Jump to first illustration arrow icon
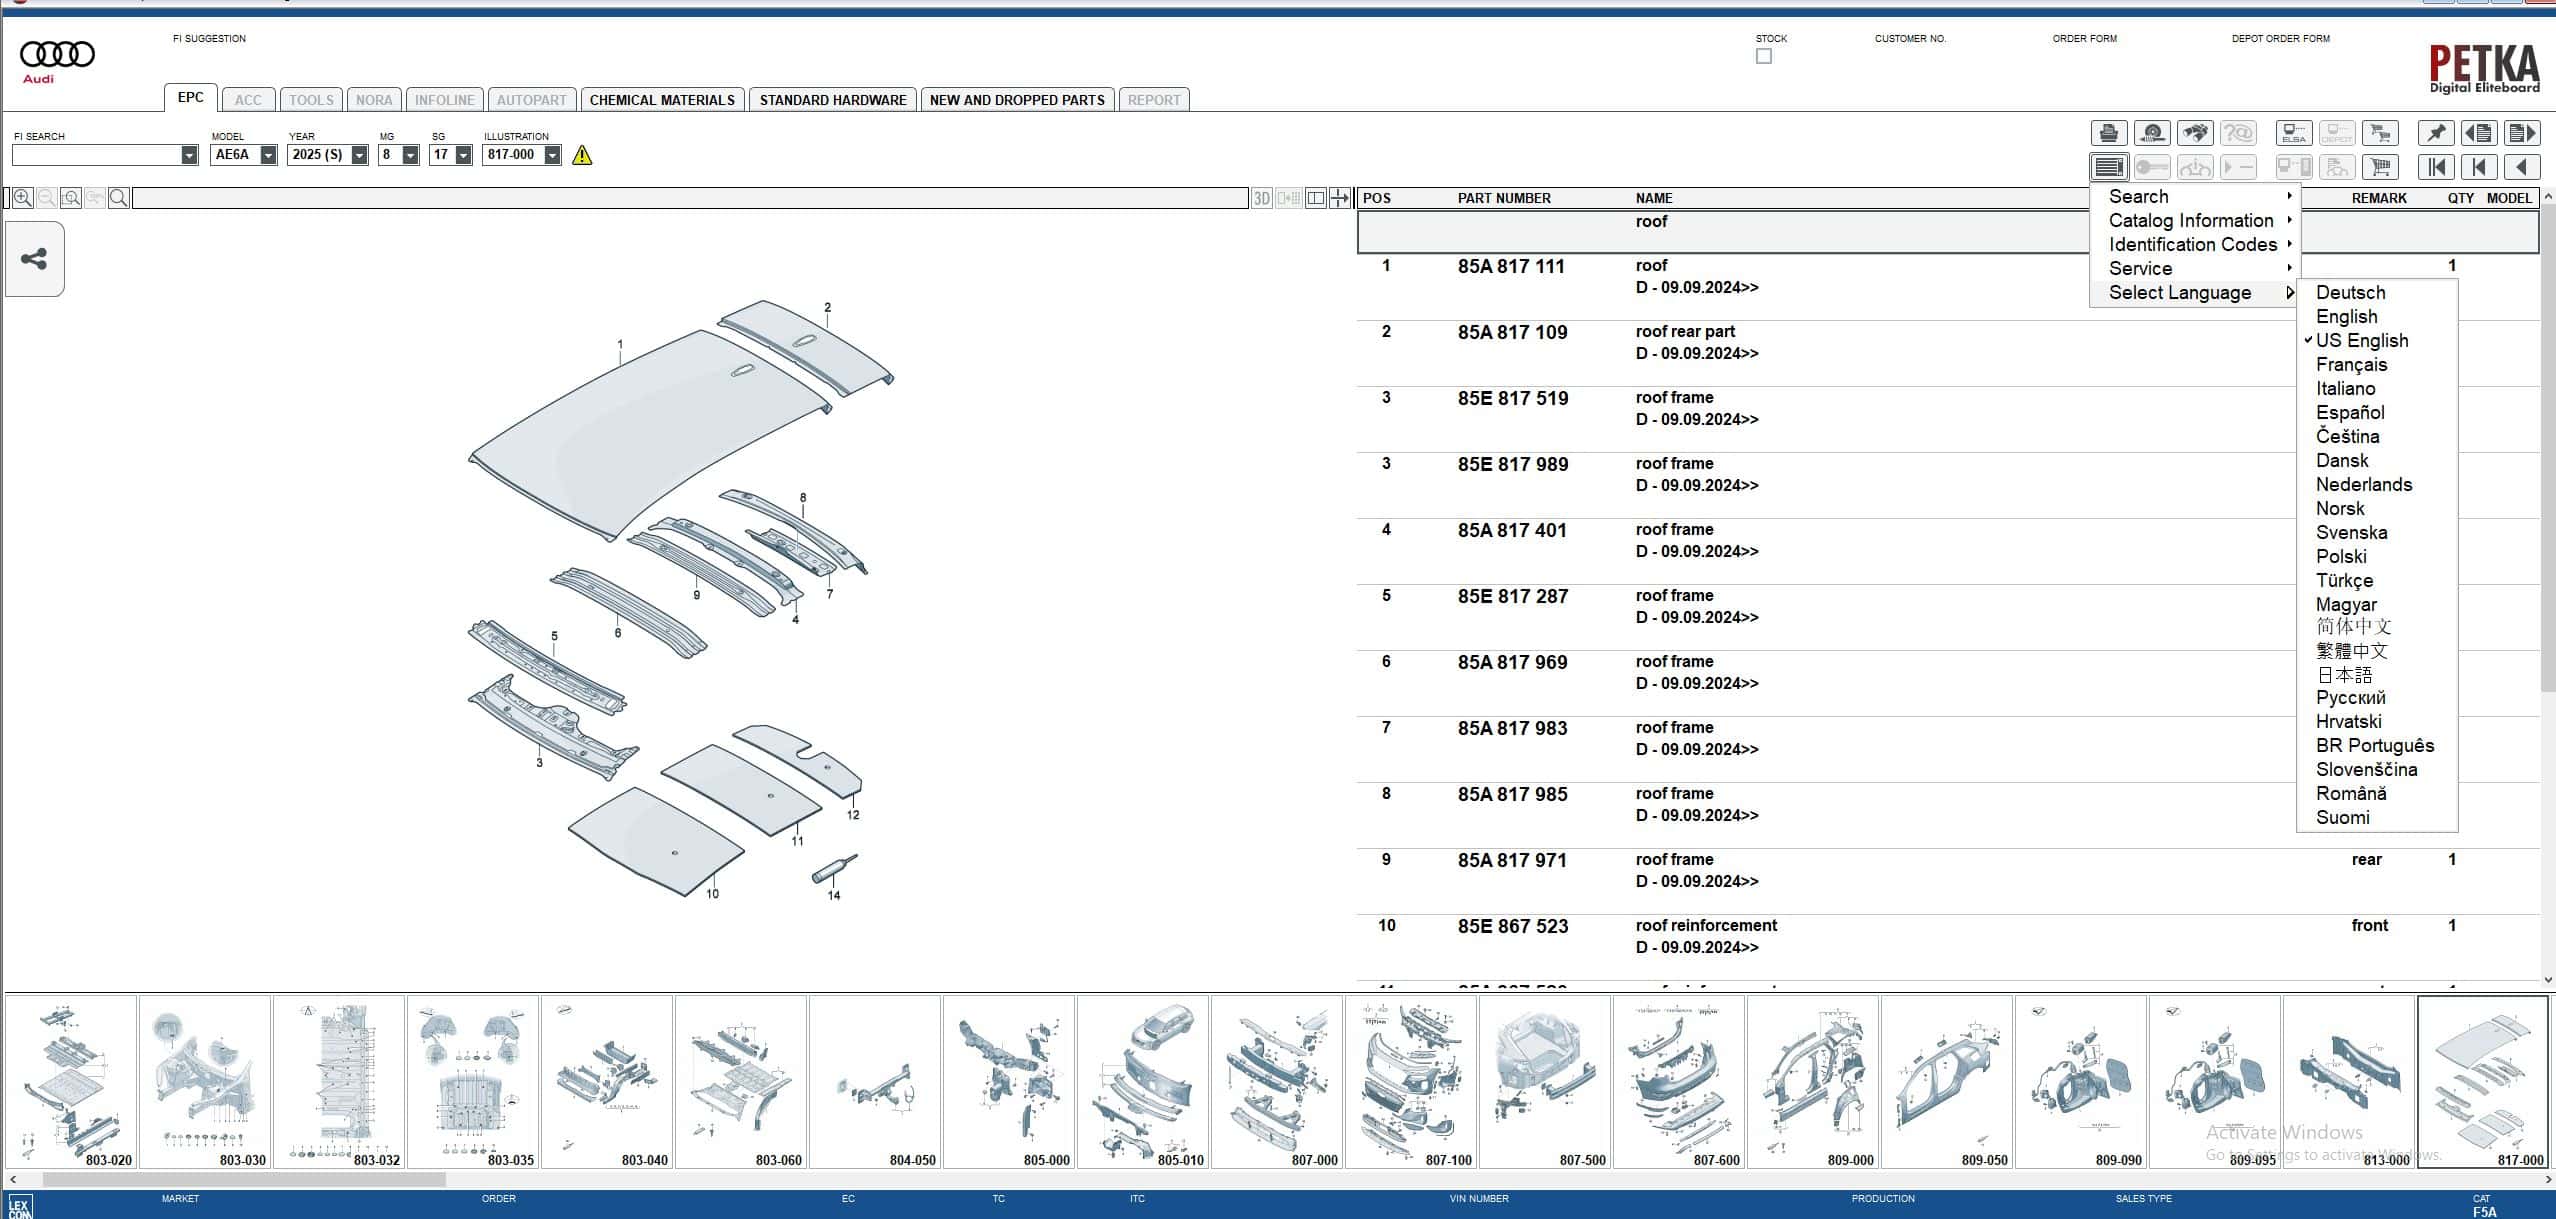2556x1219 pixels. pos(2435,167)
